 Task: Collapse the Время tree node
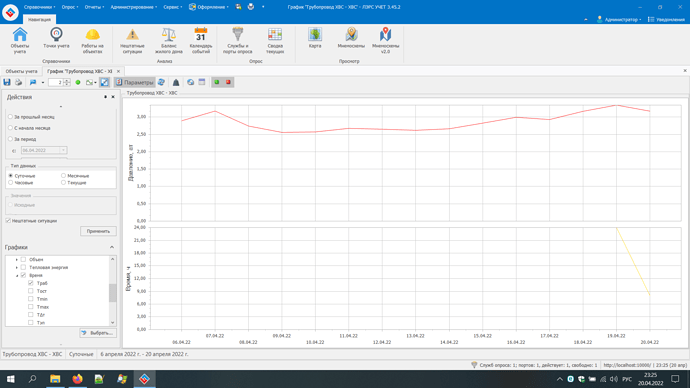(17, 275)
